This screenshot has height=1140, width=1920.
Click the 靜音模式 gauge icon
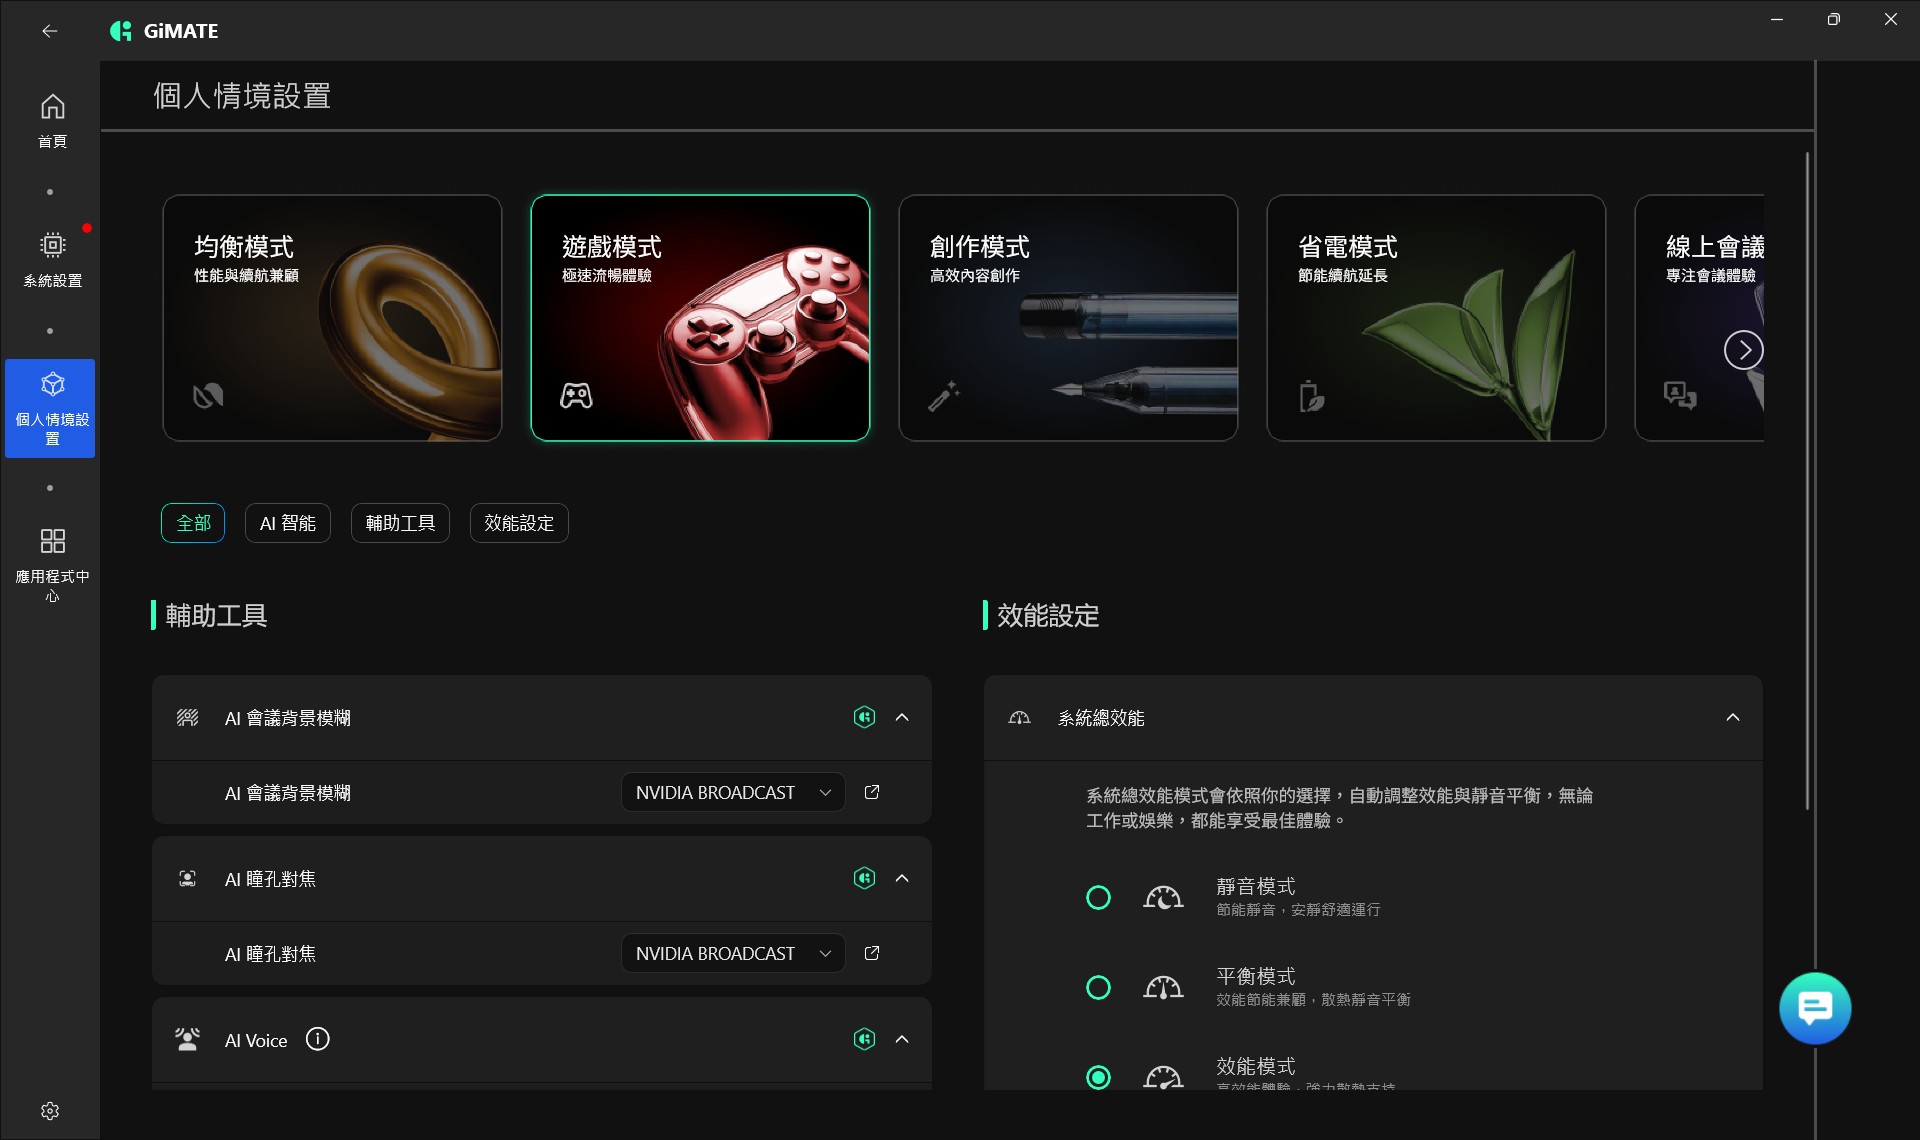click(x=1163, y=897)
